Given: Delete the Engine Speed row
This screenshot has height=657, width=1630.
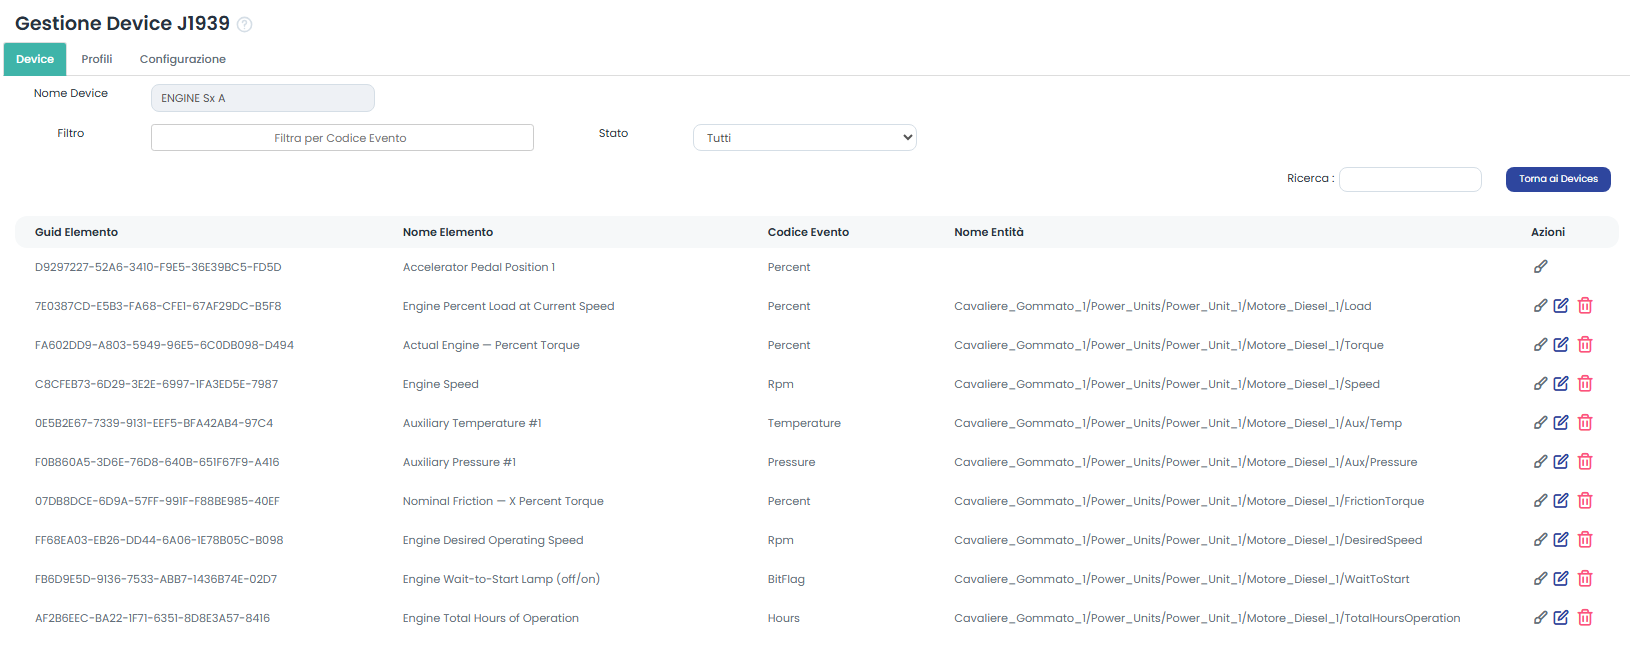Looking at the screenshot, I should [1585, 384].
